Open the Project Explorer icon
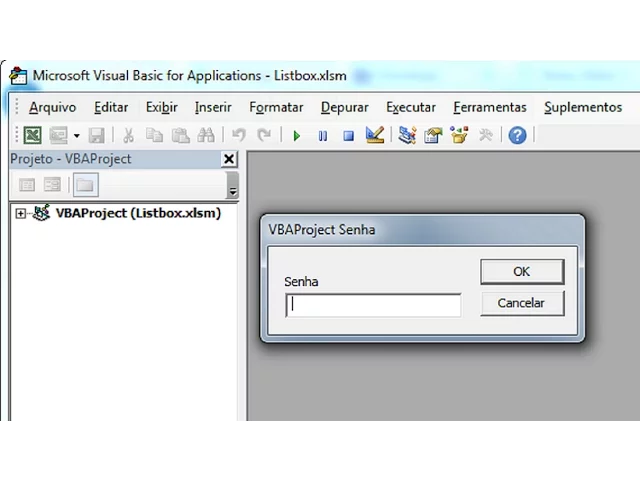 click(407, 135)
